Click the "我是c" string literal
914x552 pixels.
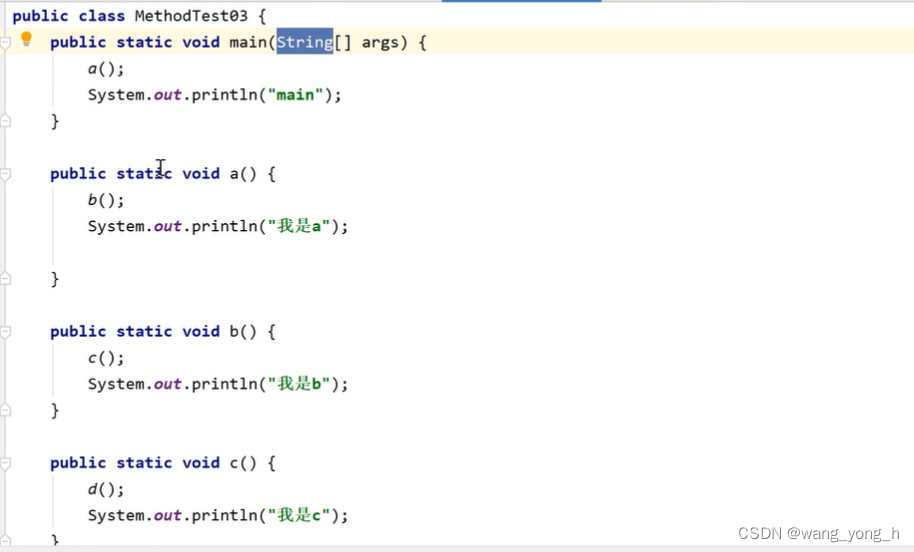pos(298,515)
